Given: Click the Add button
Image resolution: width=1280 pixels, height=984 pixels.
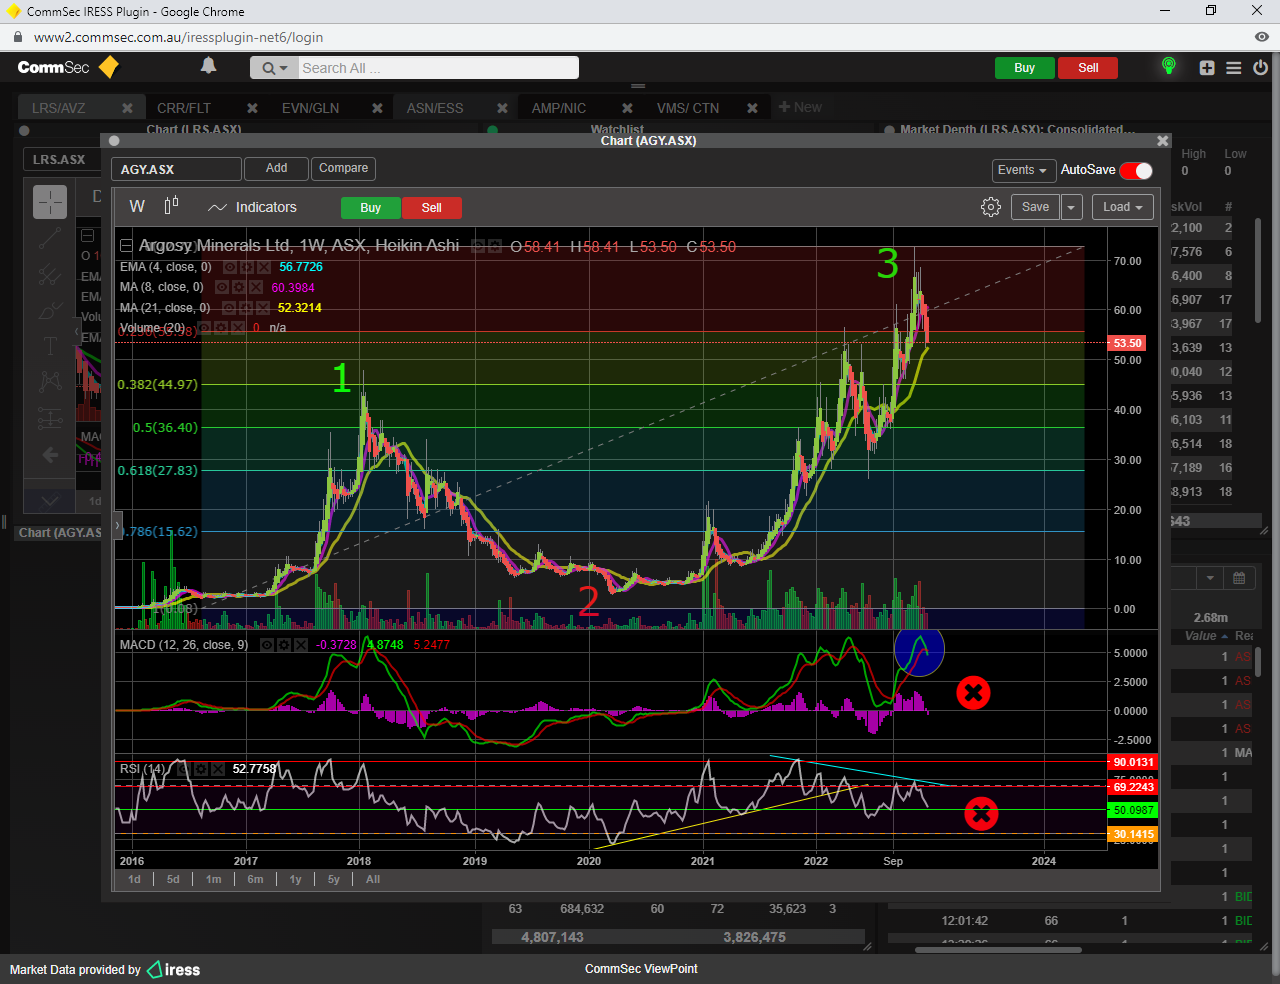Looking at the screenshot, I should (277, 168).
